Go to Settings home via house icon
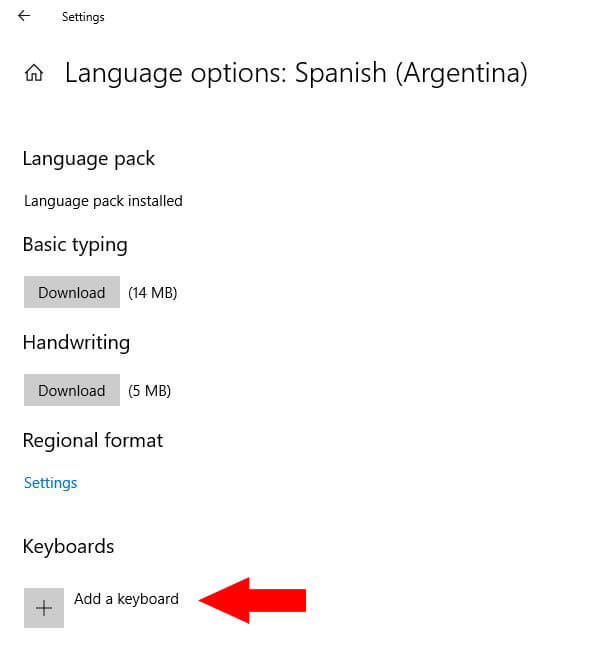Image resolution: width=615 pixels, height=665 pixels. tap(34, 73)
